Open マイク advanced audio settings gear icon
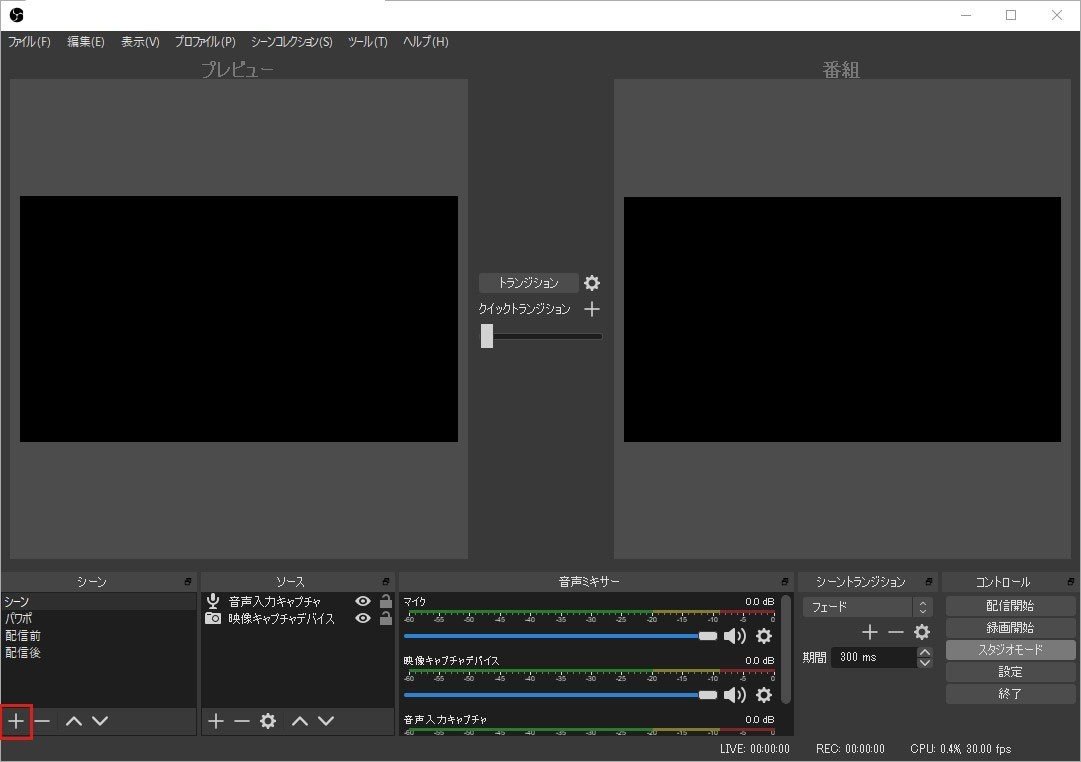Image resolution: width=1081 pixels, height=762 pixels. 764,636
